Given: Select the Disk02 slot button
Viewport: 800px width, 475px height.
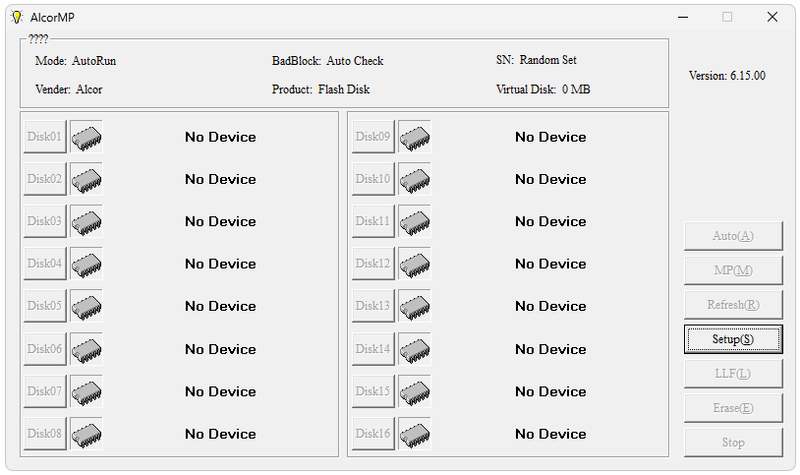Looking at the screenshot, I should [45, 179].
